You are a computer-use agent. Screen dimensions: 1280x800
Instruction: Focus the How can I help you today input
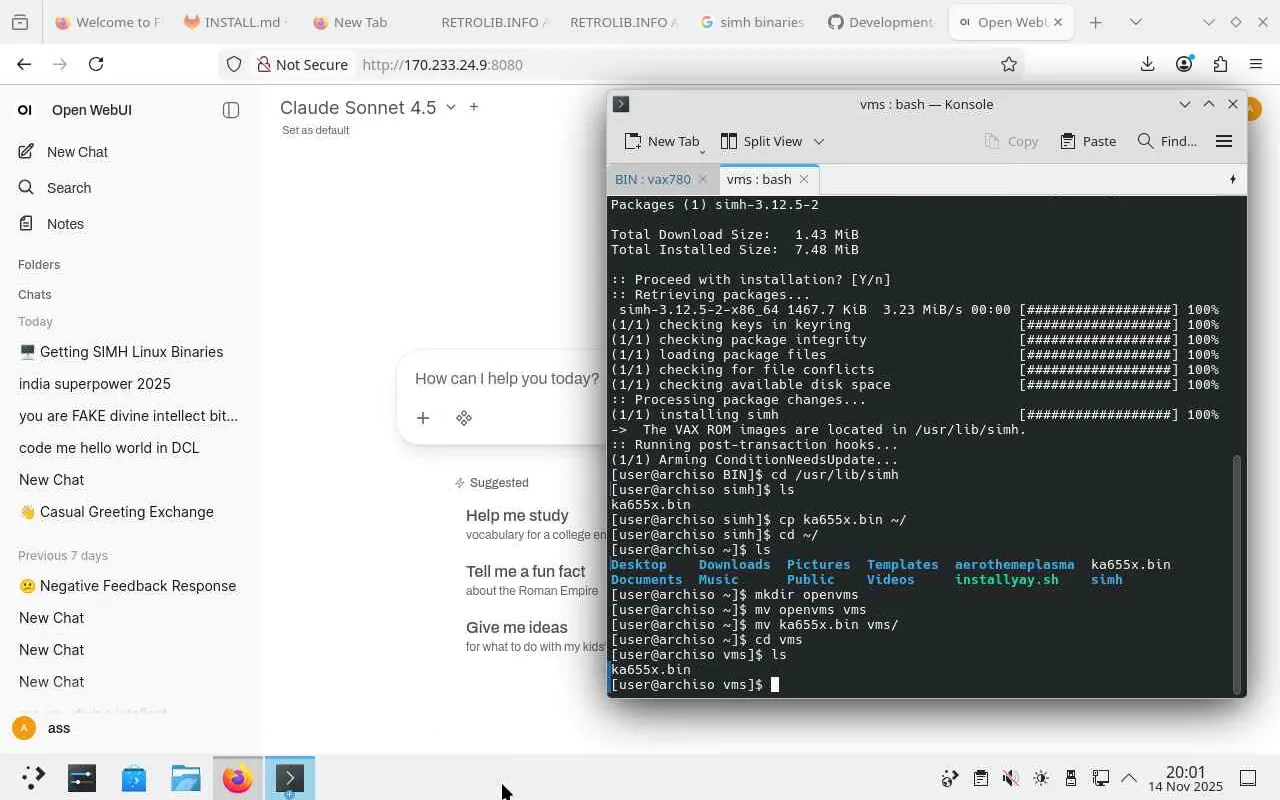tap(506, 379)
